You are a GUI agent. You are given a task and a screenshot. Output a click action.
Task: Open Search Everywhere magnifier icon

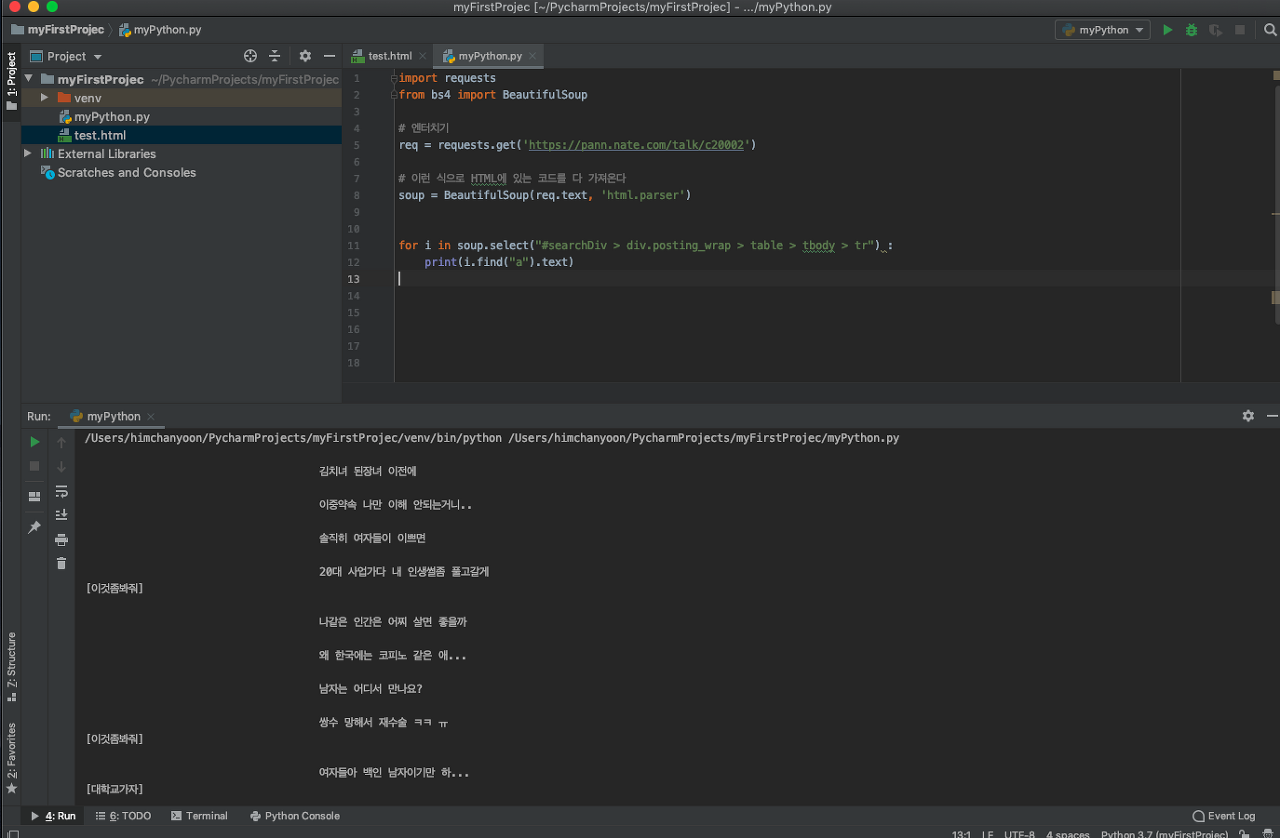click(1270, 30)
